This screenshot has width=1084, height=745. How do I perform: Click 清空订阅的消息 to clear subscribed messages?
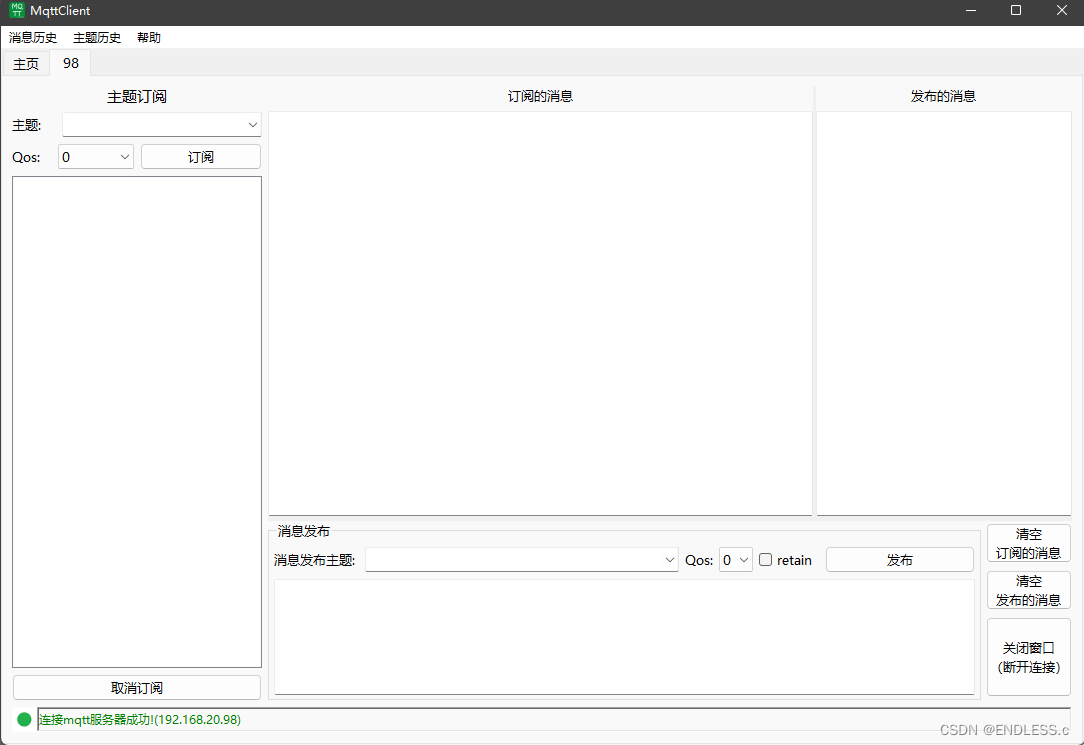pos(1028,542)
